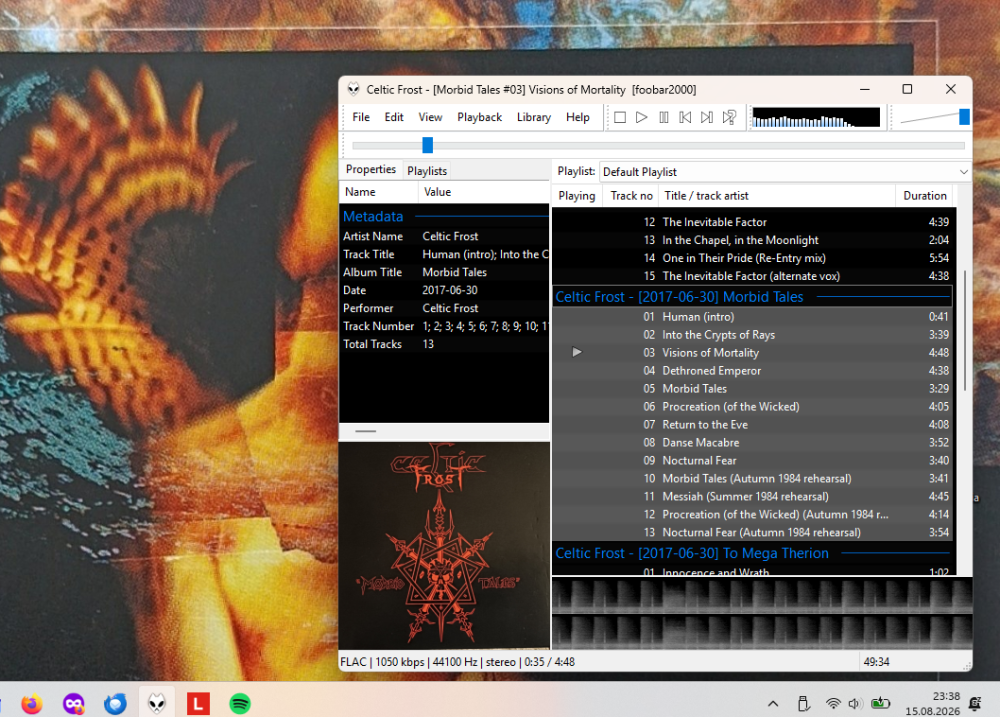Screen dimensions: 1000x717
Task: Open the blue bird app in taskbar
Action: [x=115, y=704]
